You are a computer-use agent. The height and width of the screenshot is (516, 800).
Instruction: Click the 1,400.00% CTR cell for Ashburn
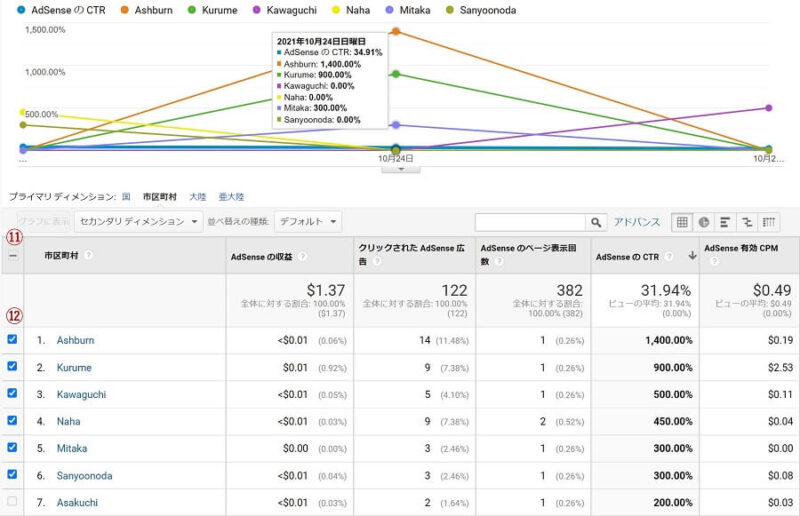pos(668,340)
